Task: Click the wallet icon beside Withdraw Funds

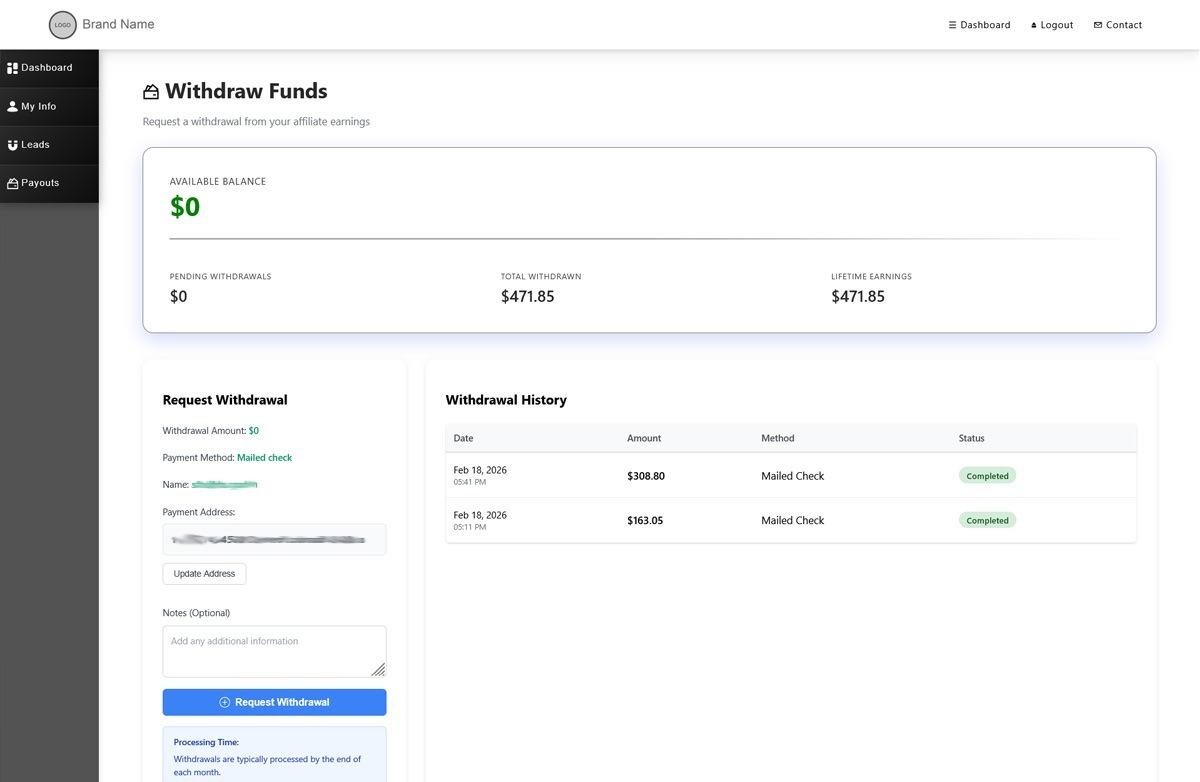Action: [151, 92]
